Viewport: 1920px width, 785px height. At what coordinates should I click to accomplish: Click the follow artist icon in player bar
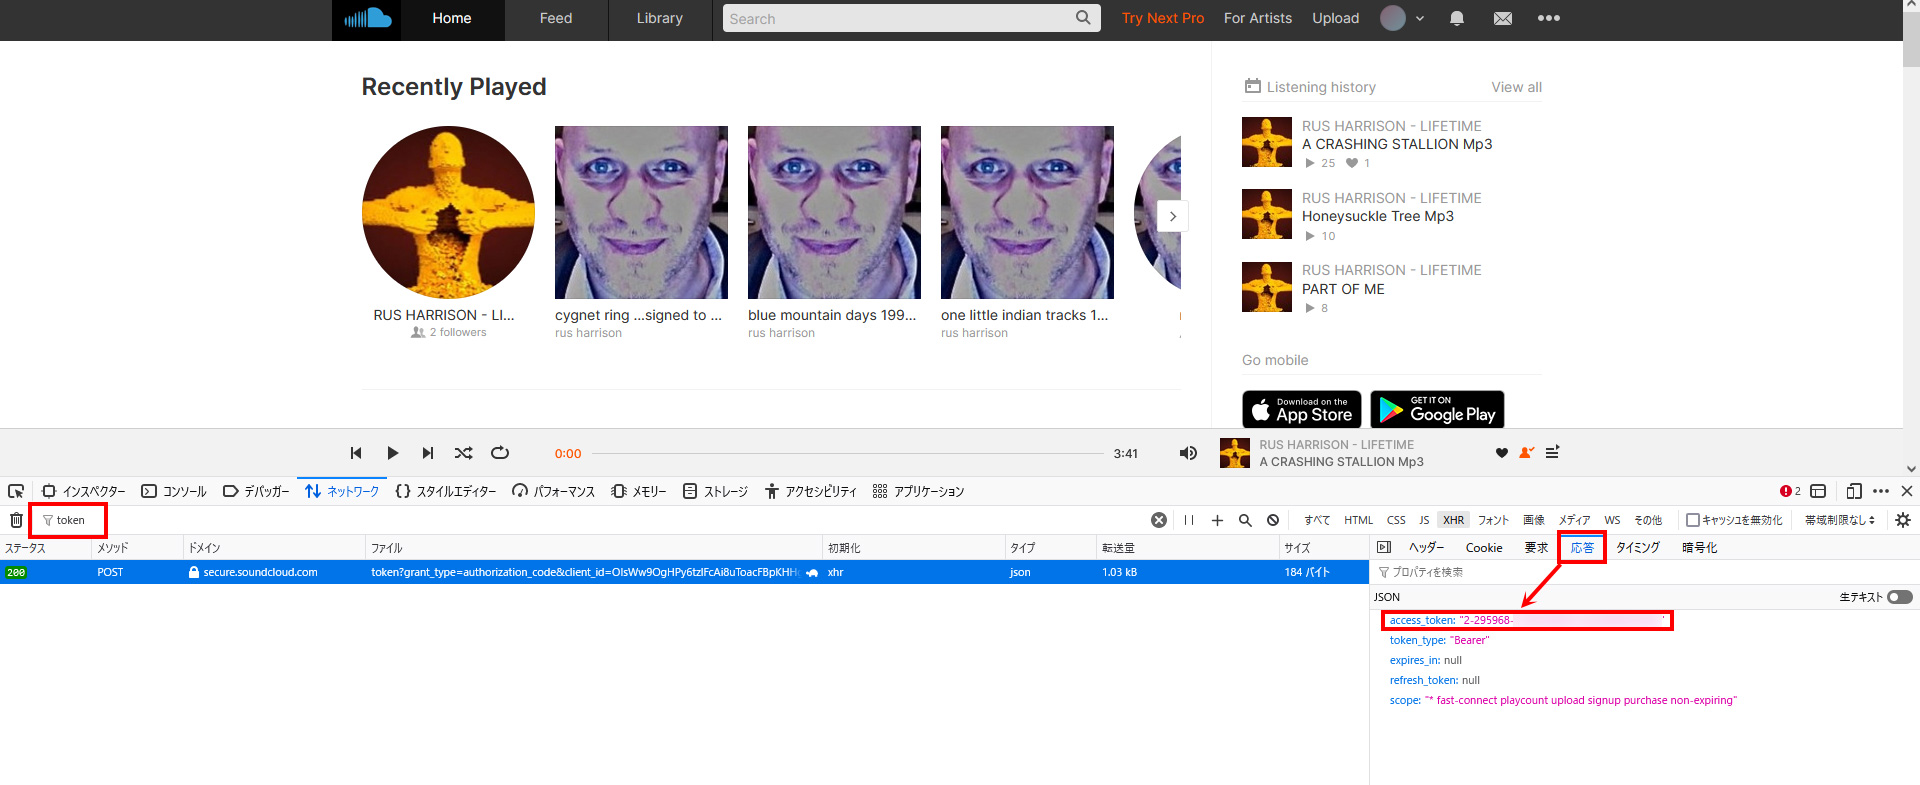pos(1526,453)
